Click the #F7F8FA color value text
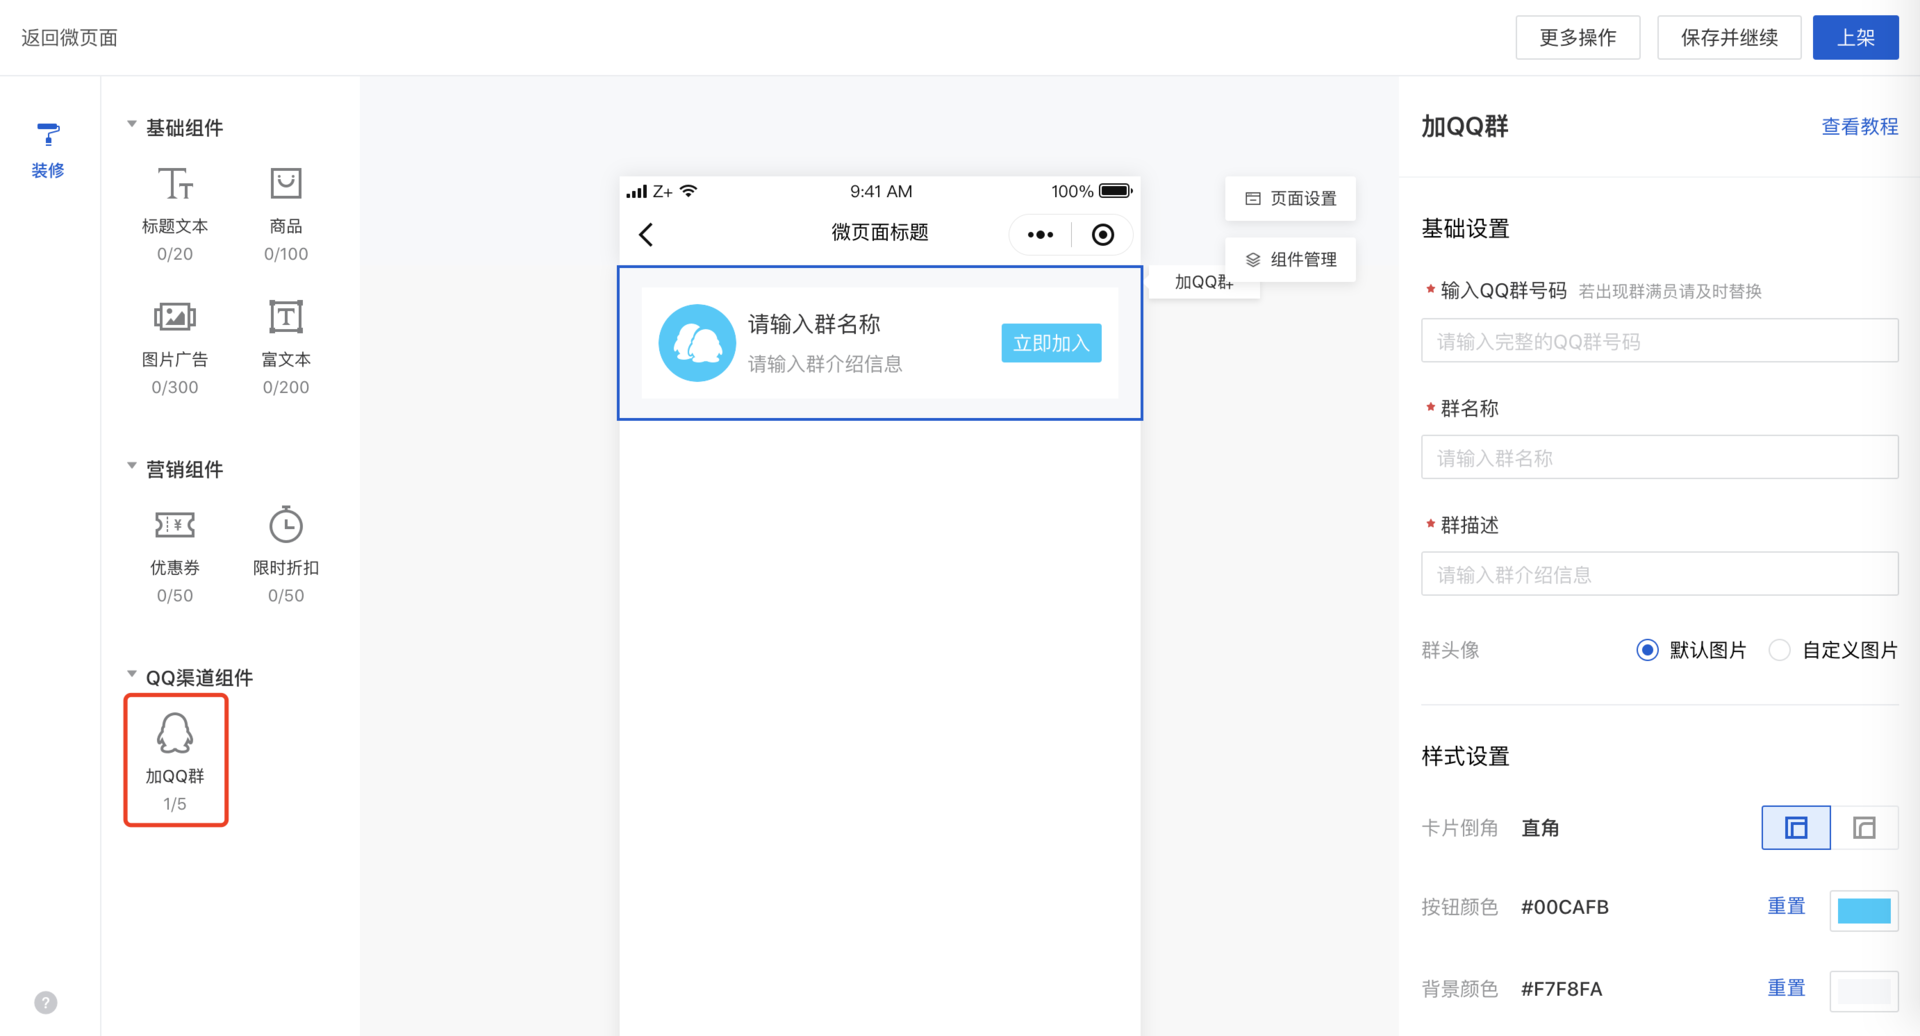 [1562, 989]
